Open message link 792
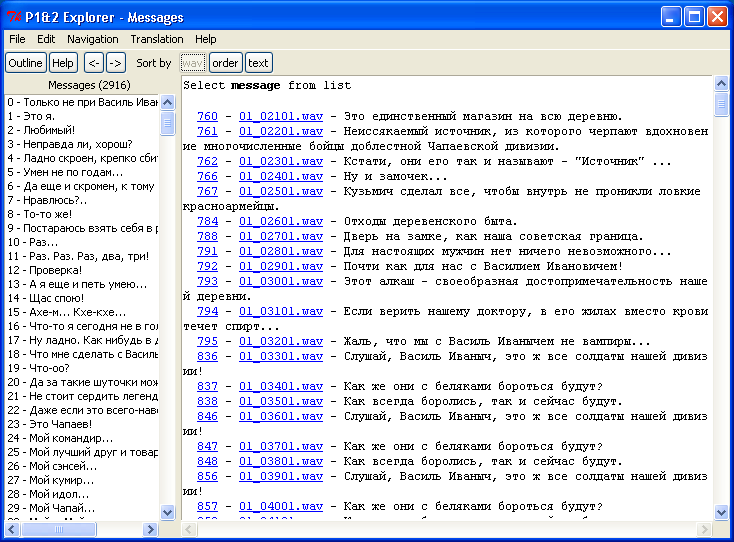This screenshot has height=542, width=734. pyautogui.click(x=207, y=266)
